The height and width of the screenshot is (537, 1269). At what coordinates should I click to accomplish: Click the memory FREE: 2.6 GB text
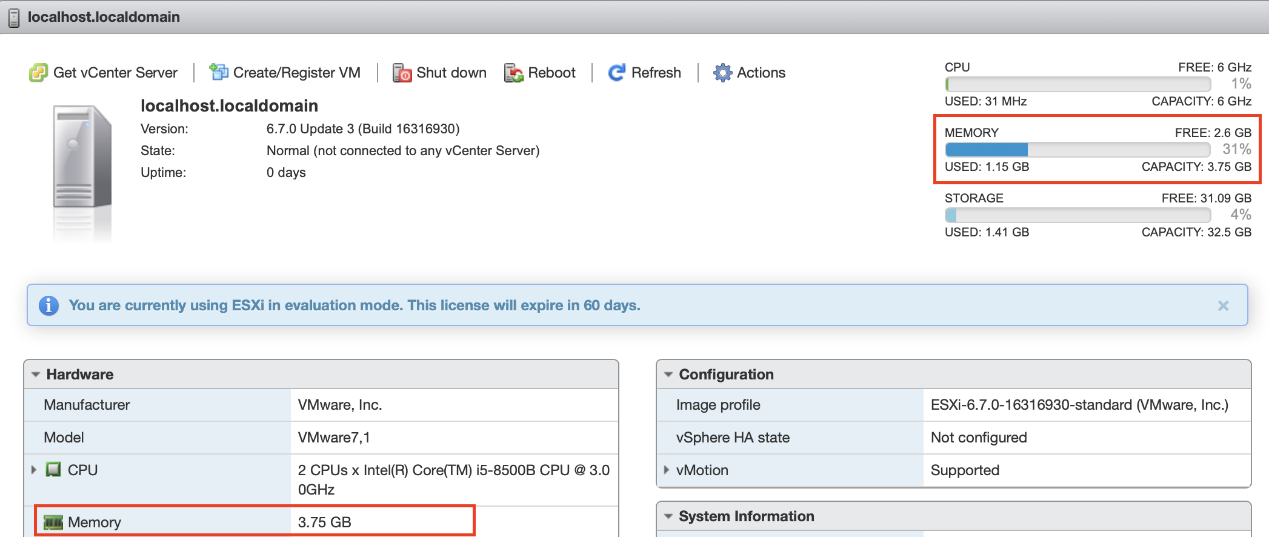pyautogui.click(x=1213, y=133)
